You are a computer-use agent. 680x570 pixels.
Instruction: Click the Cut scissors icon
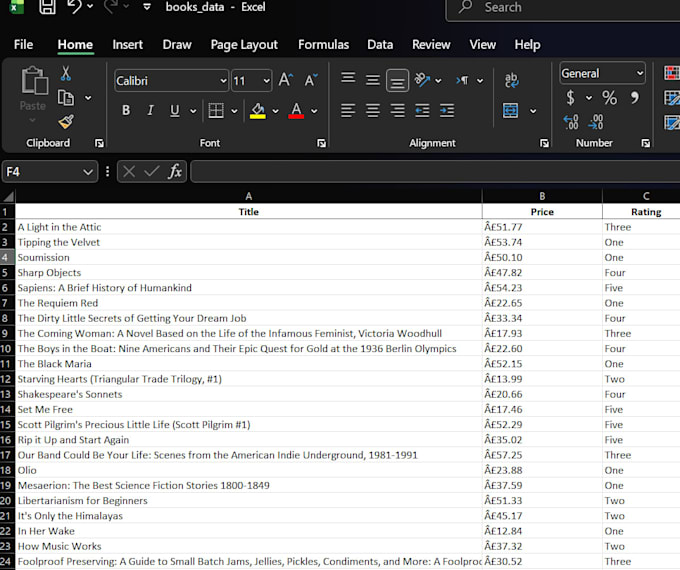tap(66, 74)
